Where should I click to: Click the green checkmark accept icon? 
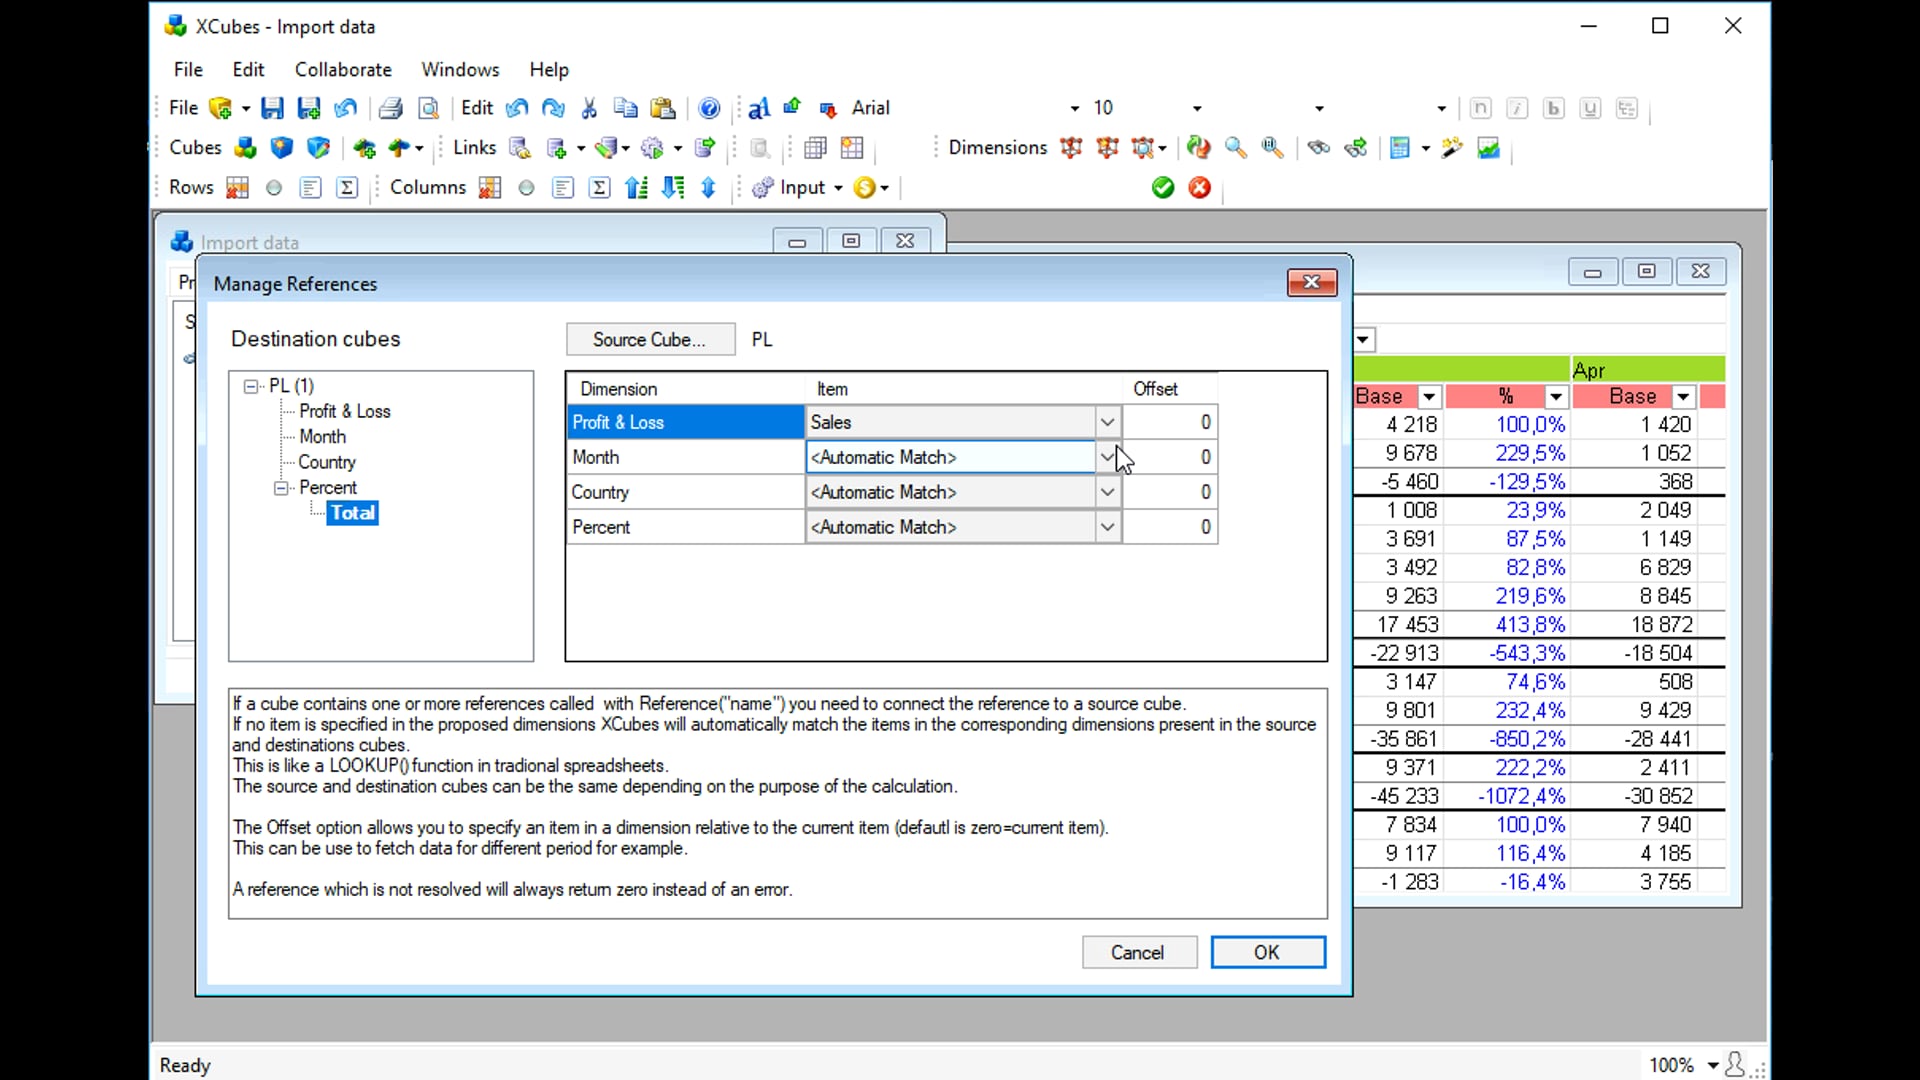click(1162, 188)
